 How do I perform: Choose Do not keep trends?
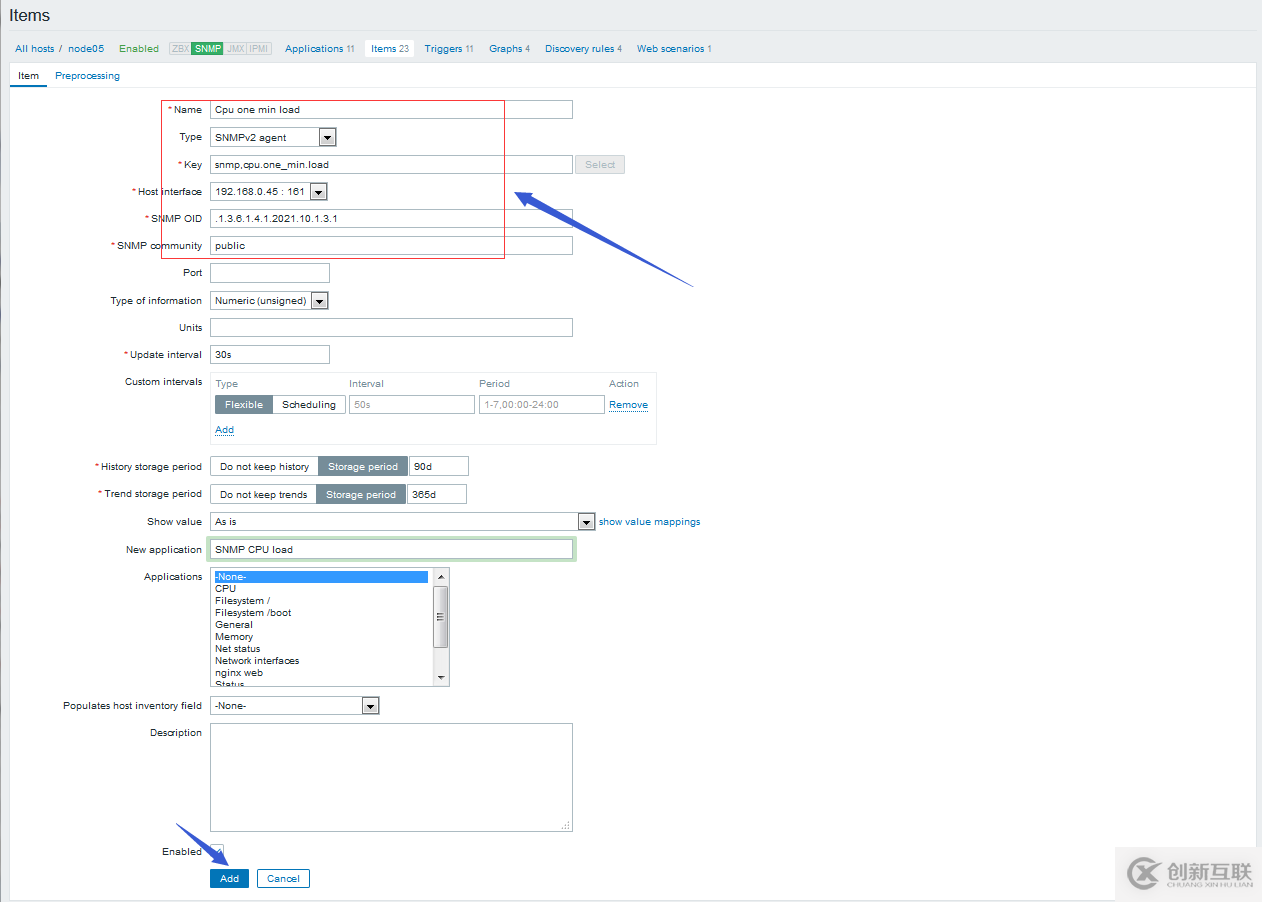263,494
